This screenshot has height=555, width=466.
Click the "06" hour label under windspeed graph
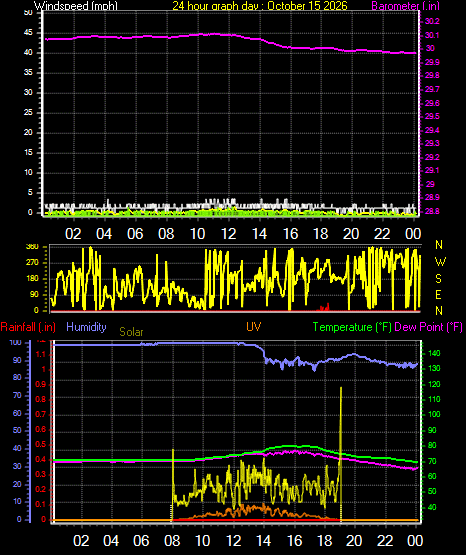(135, 234)
